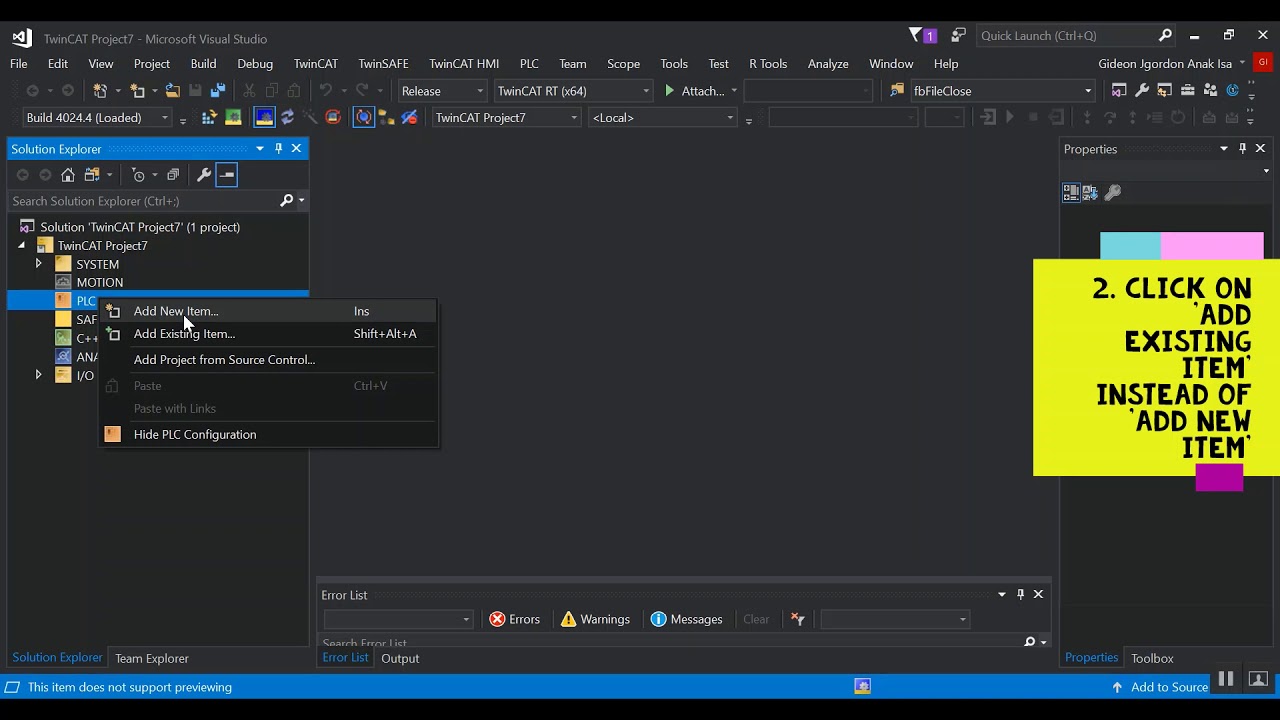Click the Save All toolbar icon

tap(218, 91)
